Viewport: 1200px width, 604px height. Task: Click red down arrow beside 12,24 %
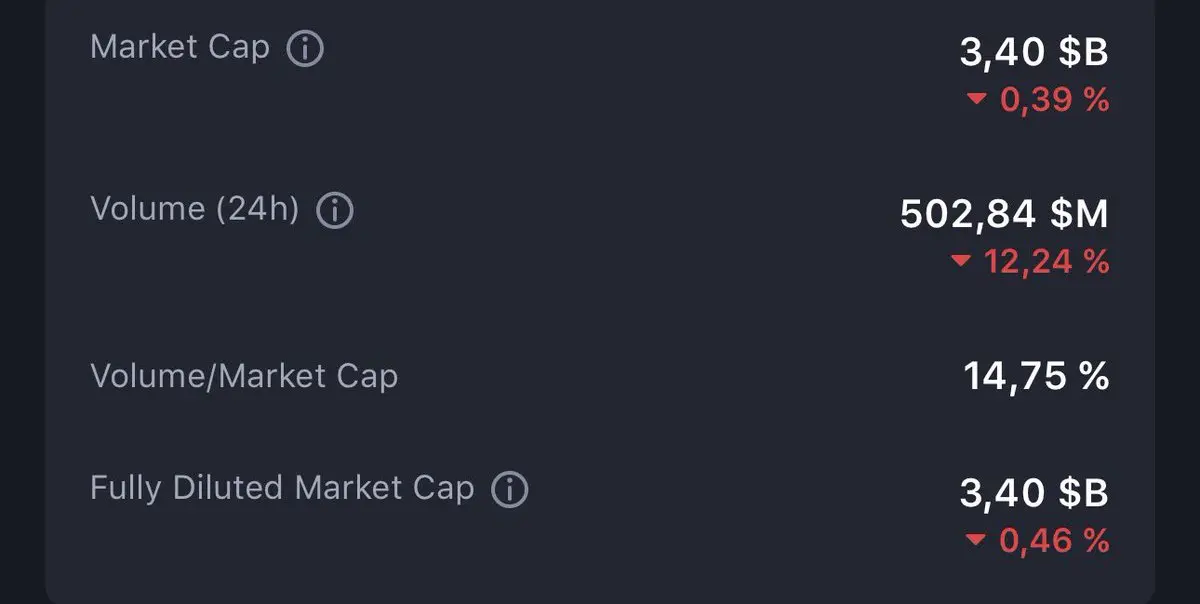click(x=961, y=261)
